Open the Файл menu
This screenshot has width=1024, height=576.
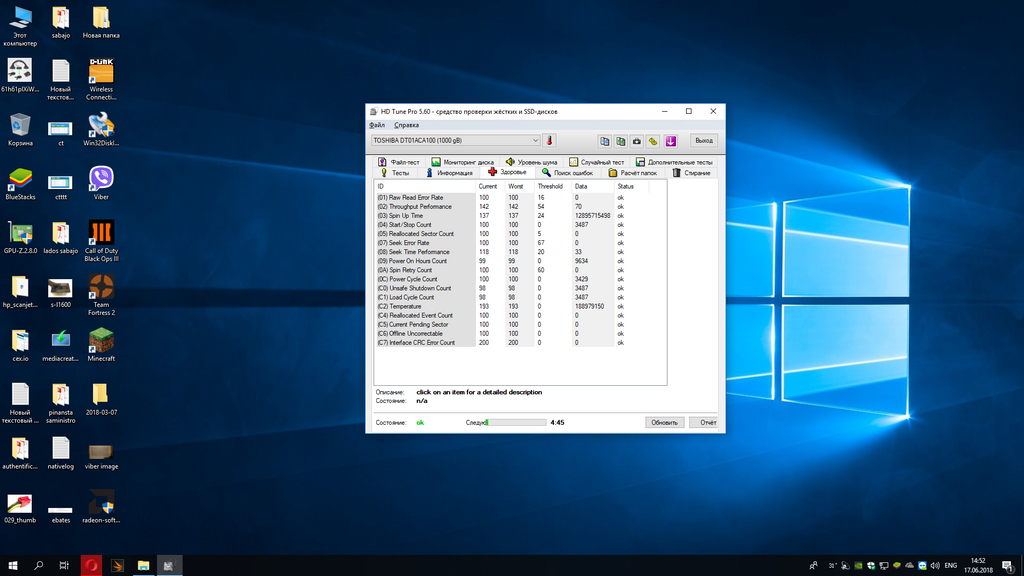377,125
